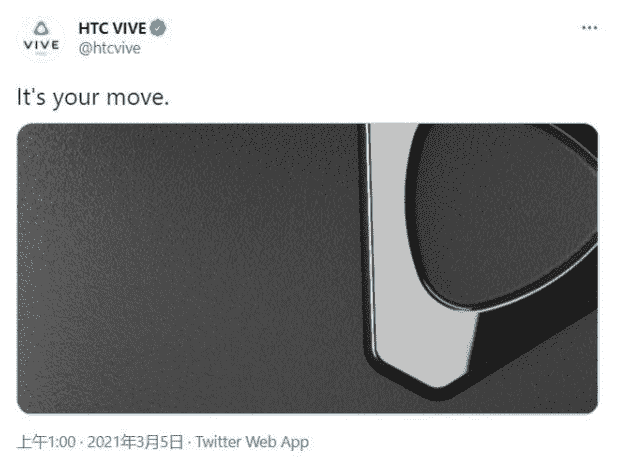Click the empty dark gray area of image
The image size is (623, 465).
tap(187, 269)
